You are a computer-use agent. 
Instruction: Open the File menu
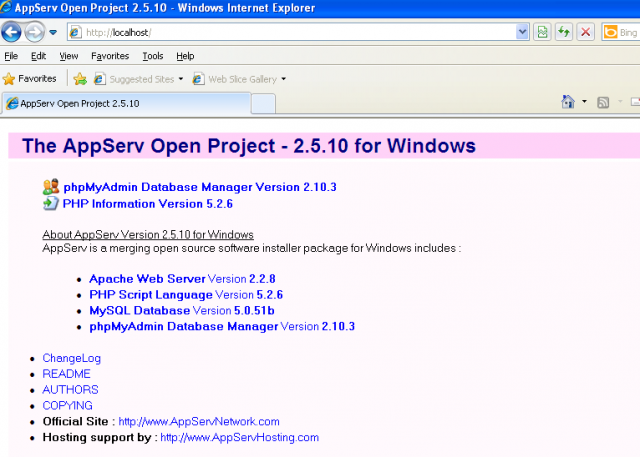click(x=11, y=56)
